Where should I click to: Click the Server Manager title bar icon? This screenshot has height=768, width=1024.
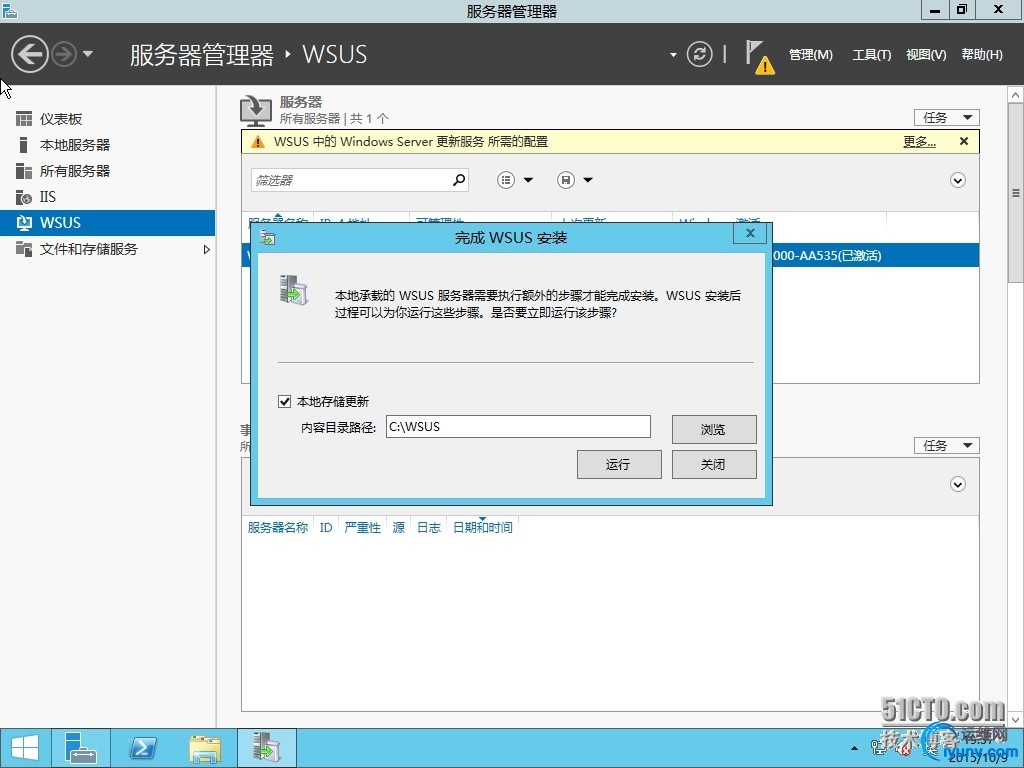pos(9,10)
